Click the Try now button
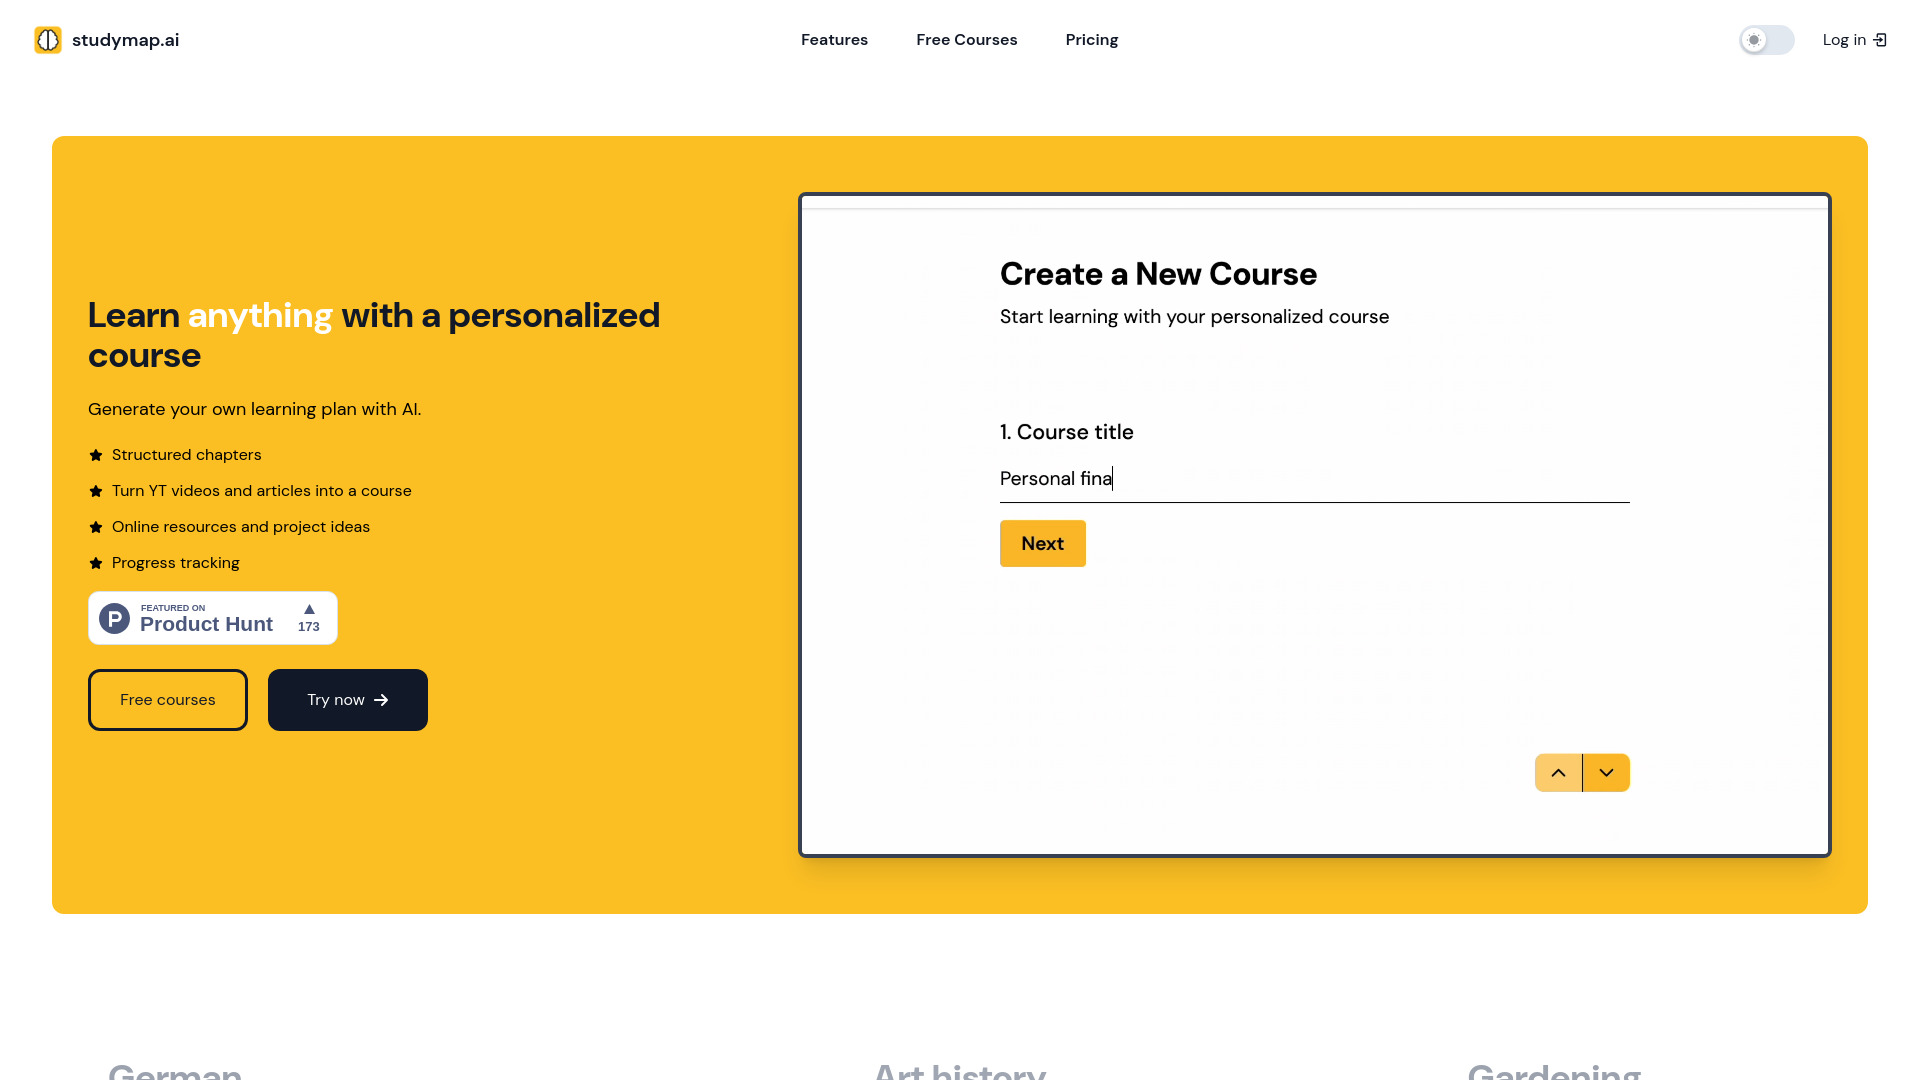Screen dimensions: 1920x1080 pos(347,699)
